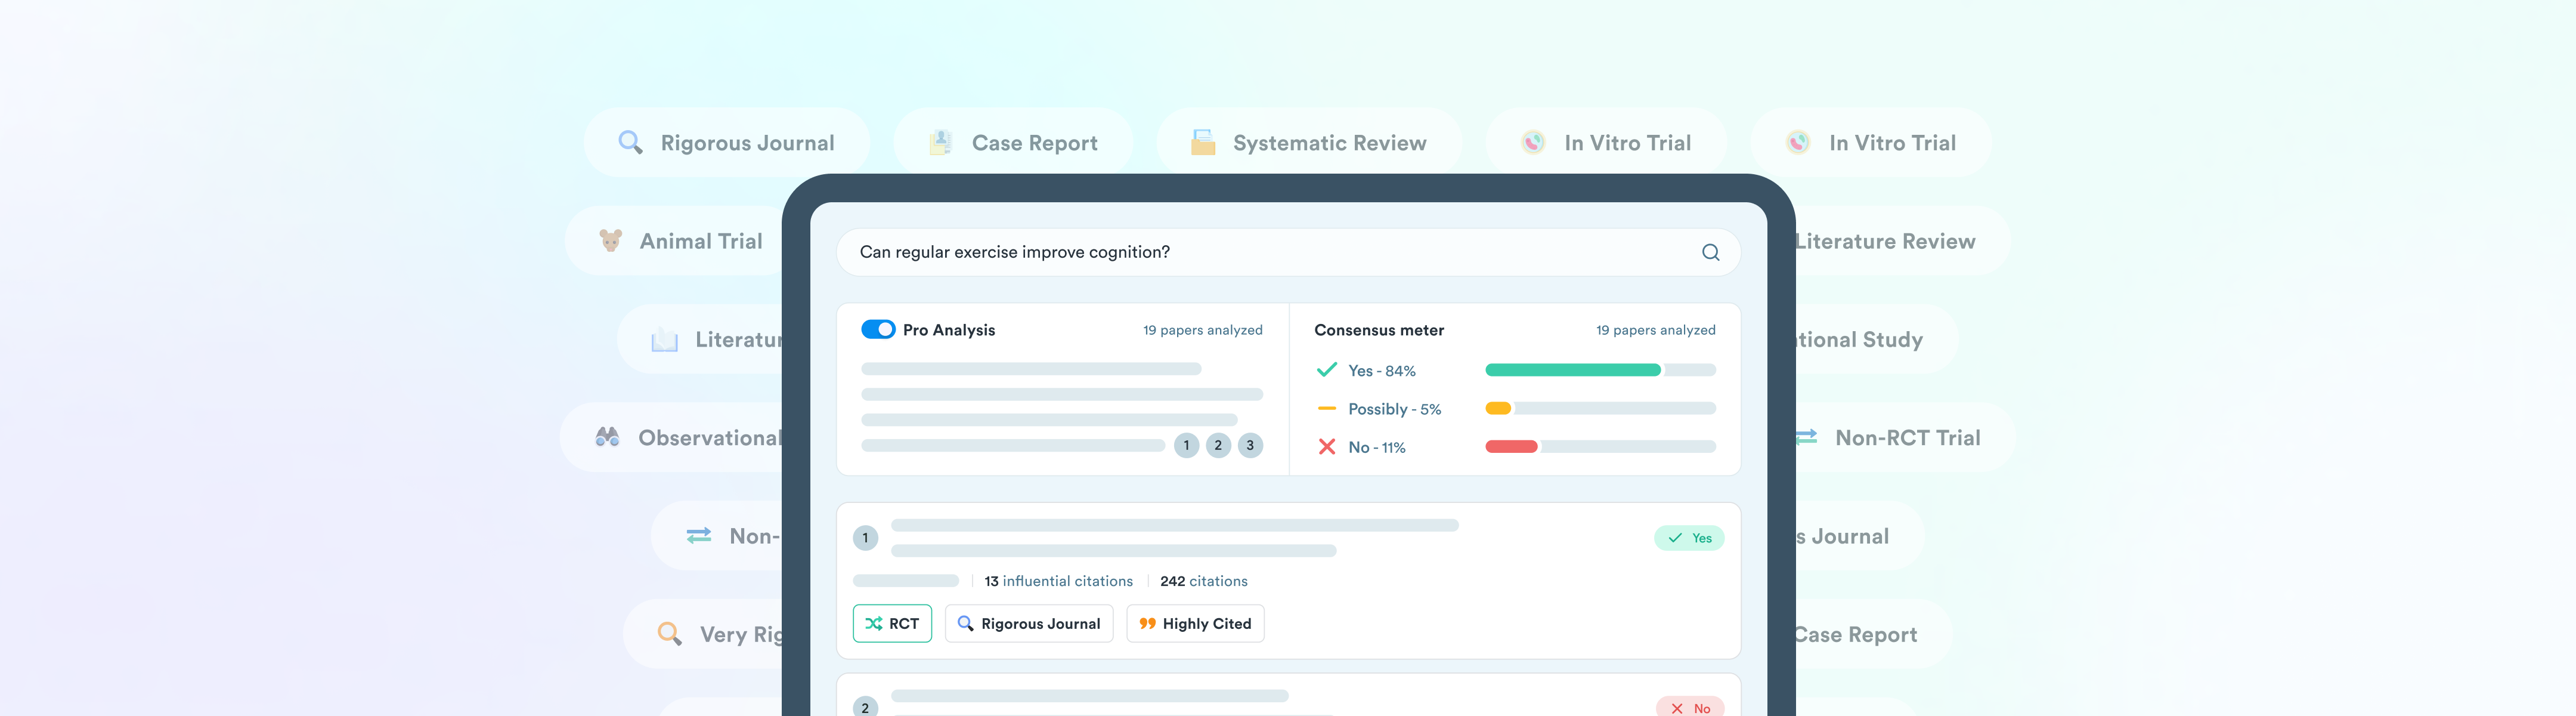Open the 242 citations link
The height and width of the screenshot is (716, 2576).
pos(1203,581)
